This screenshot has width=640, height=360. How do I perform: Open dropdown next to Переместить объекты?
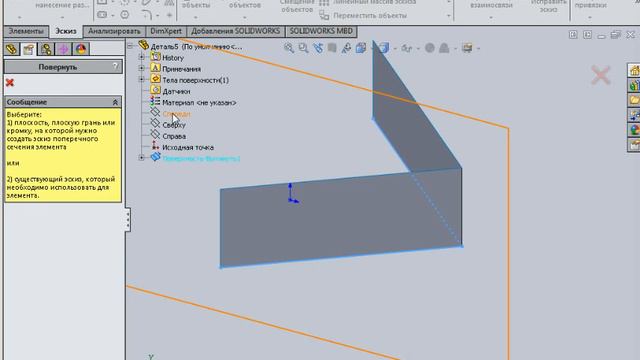(449, 16)
